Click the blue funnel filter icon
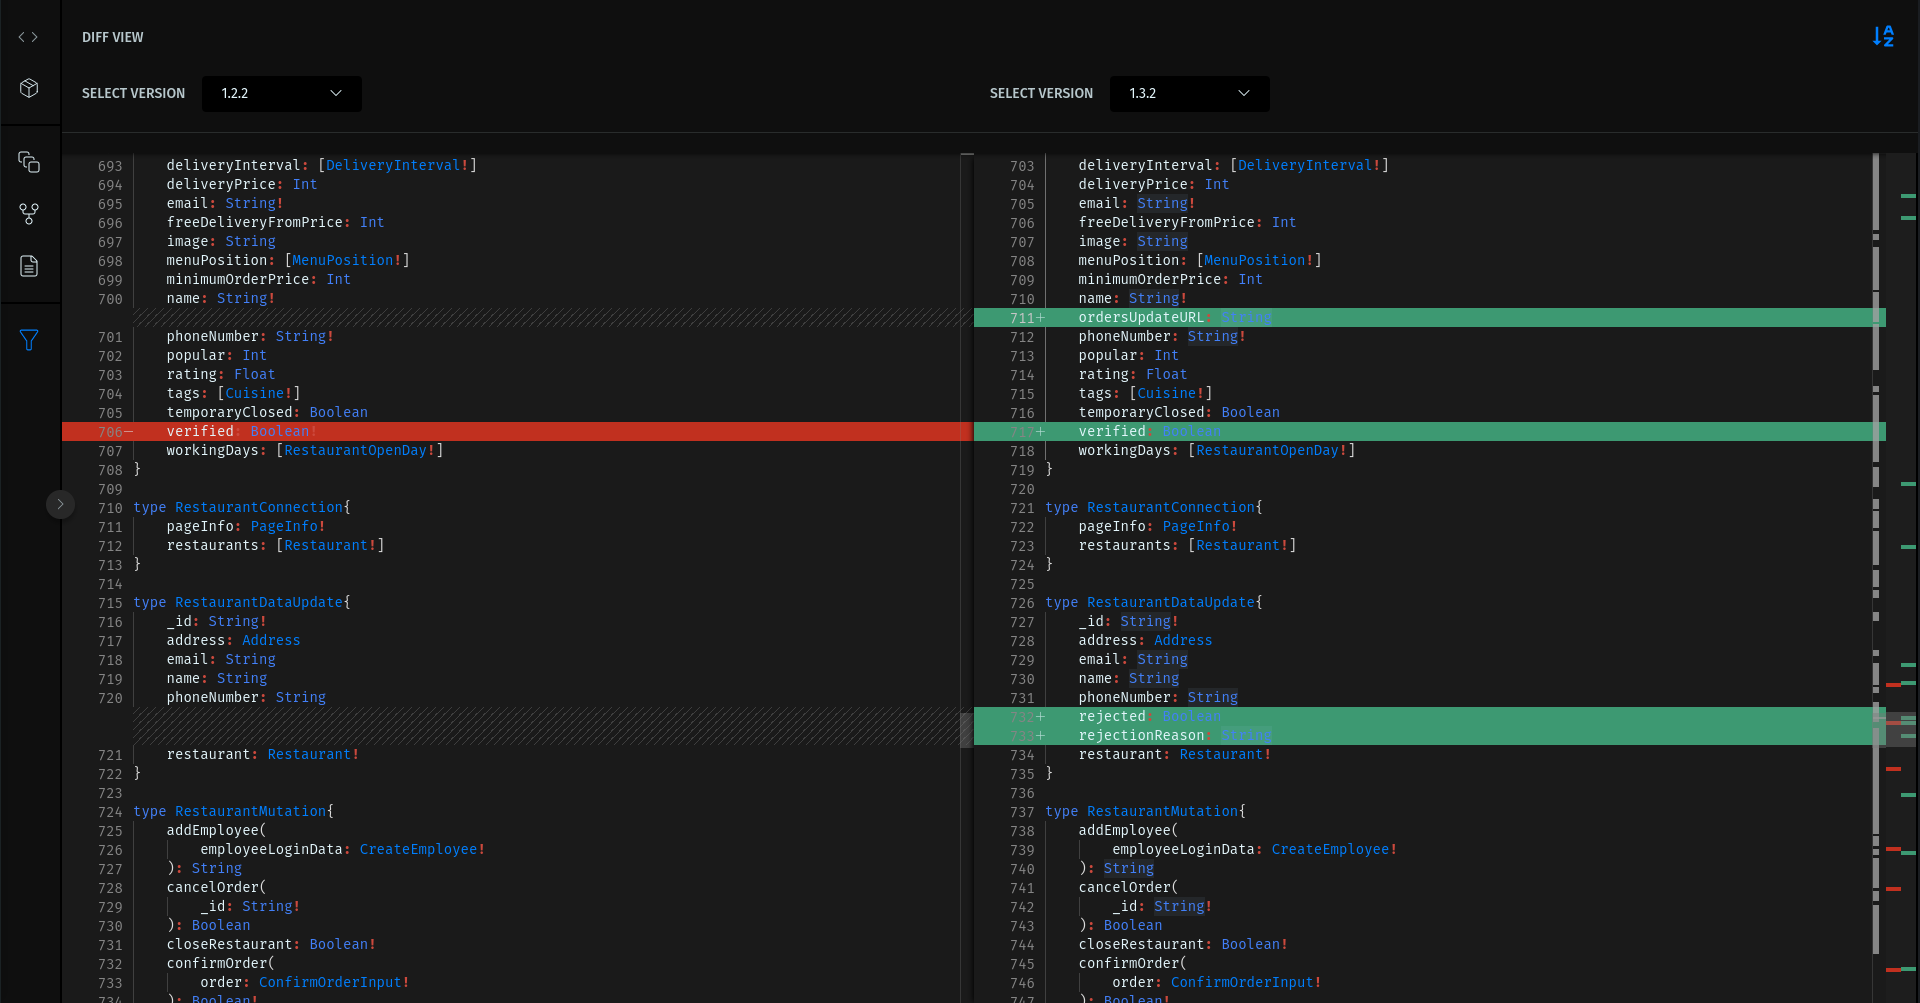This screenshot has height=1003, width=1920. [x=29, y=340]
